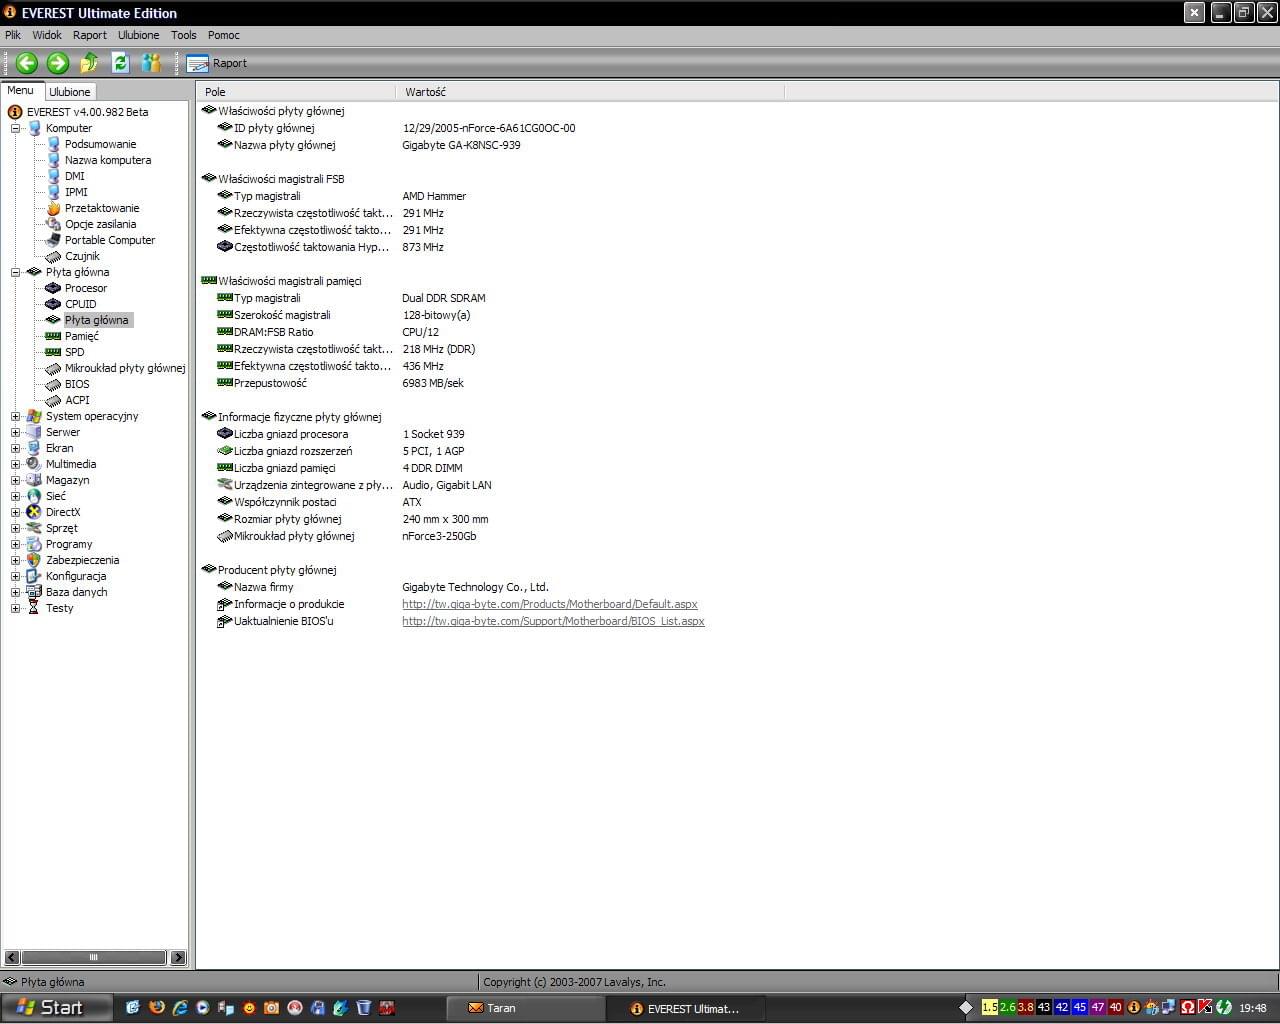Open the Widok menu
This screenshot has width=1280, height=1024.
[47, 35]
